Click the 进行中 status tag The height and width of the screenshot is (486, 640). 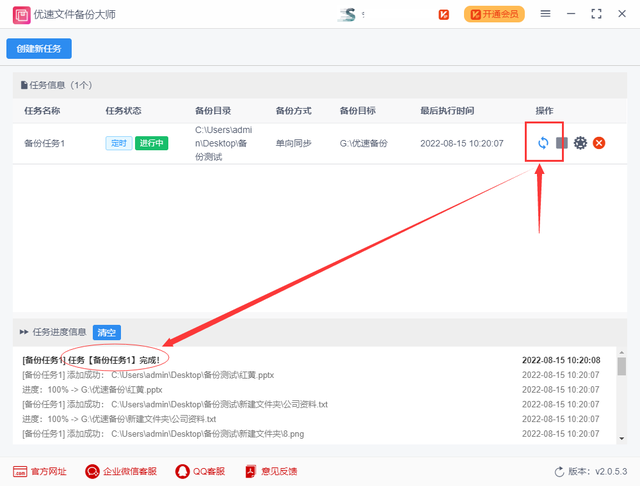[151, 143]
